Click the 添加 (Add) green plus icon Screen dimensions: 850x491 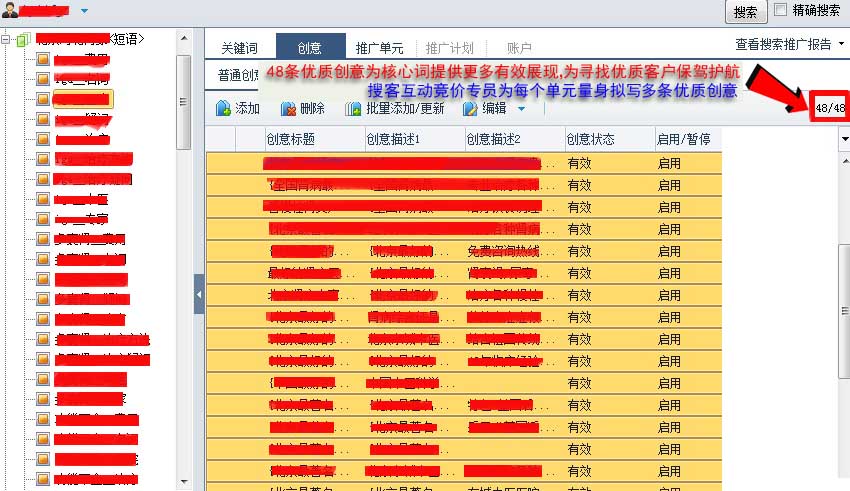coord(222,109)
